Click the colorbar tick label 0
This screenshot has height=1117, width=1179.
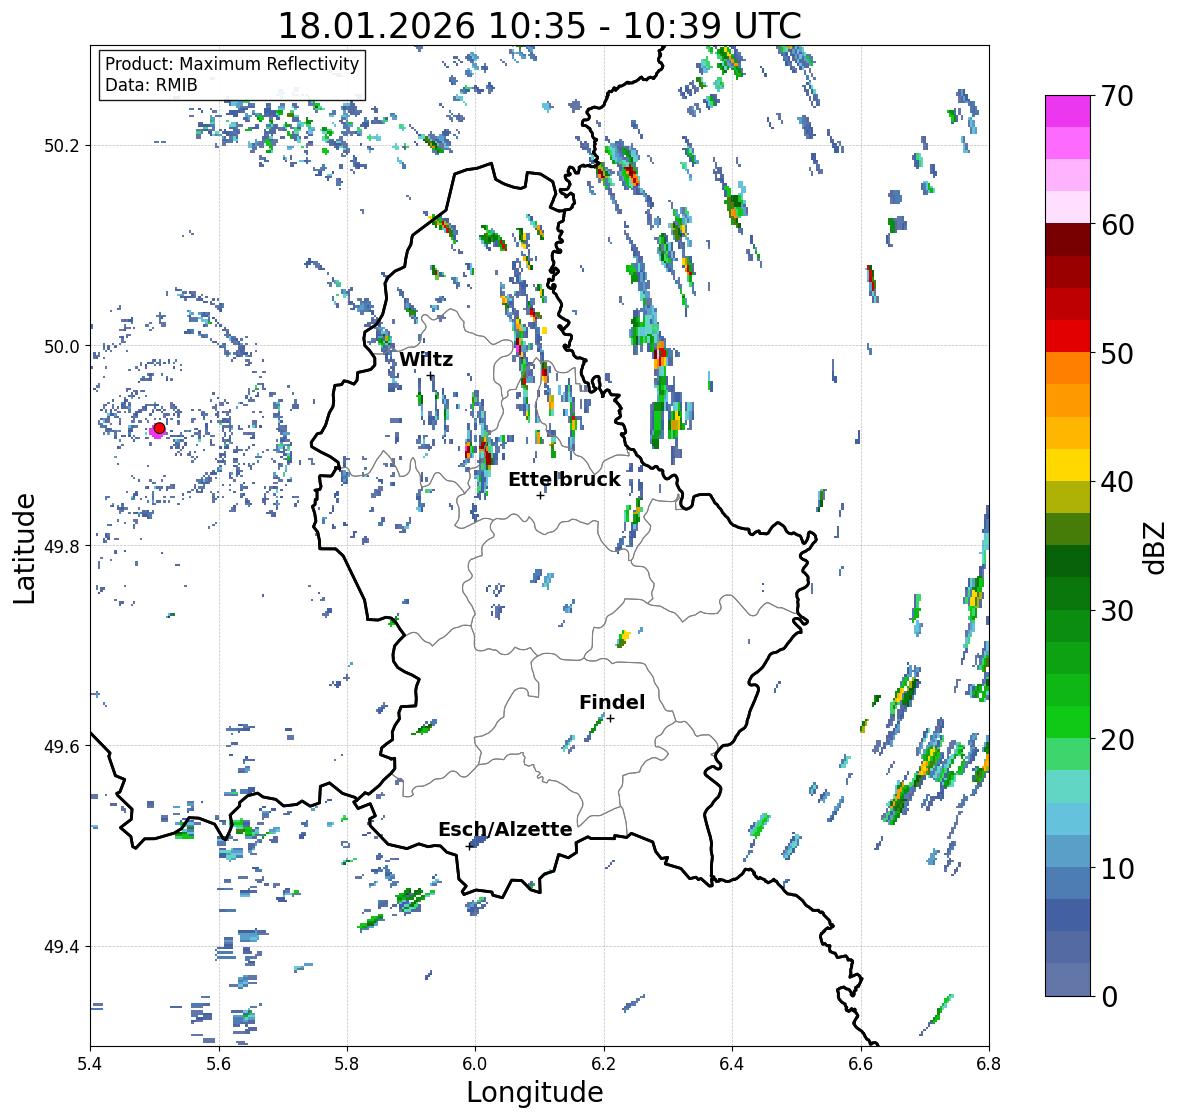tap(1108, 997)
